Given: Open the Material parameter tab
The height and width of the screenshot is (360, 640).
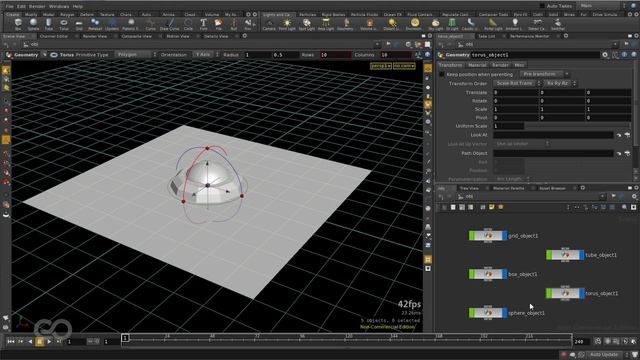Looking at the screenshot, I should click(477, 65).
